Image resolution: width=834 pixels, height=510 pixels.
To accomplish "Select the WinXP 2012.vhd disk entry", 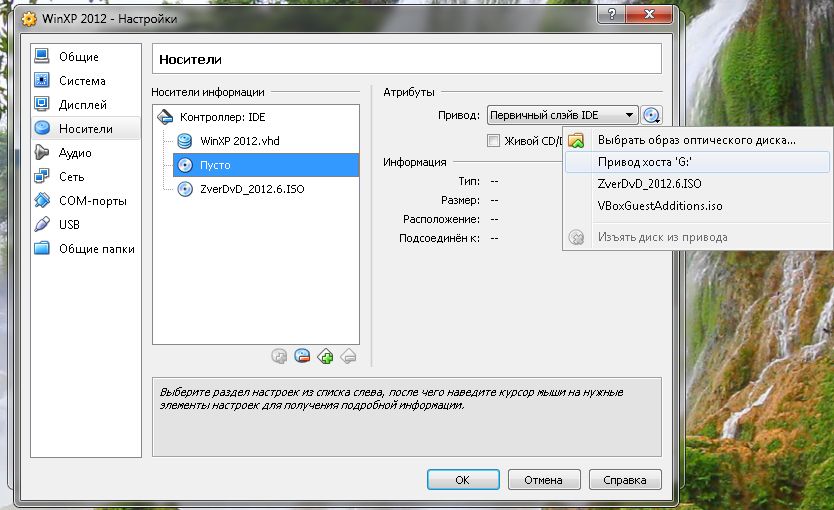I will tap(239, 141).
